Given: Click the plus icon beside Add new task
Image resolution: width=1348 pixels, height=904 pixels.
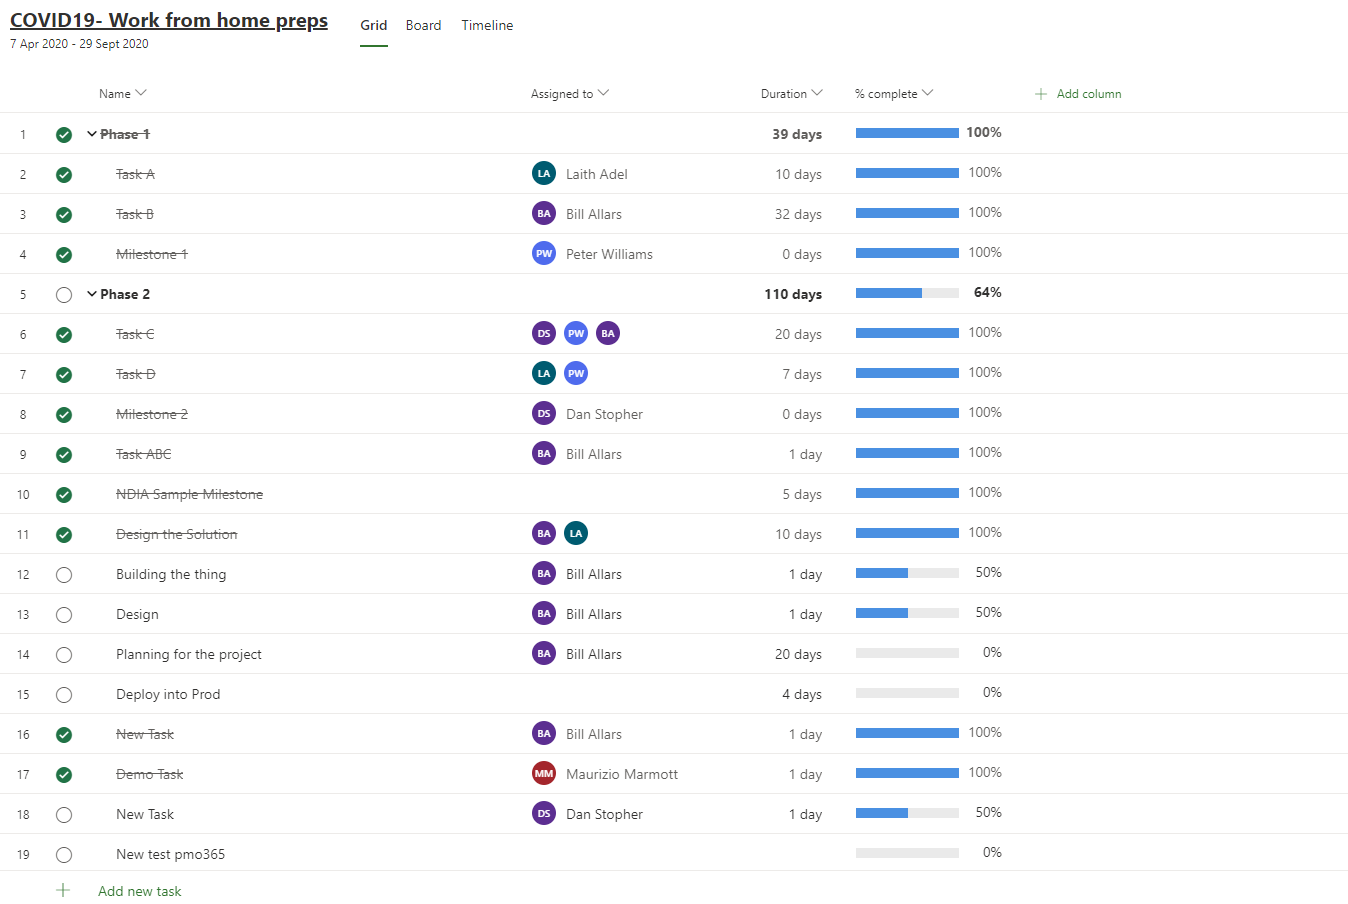Looking at the screenshot, I should pyautogui.click(x=63, y=890).
